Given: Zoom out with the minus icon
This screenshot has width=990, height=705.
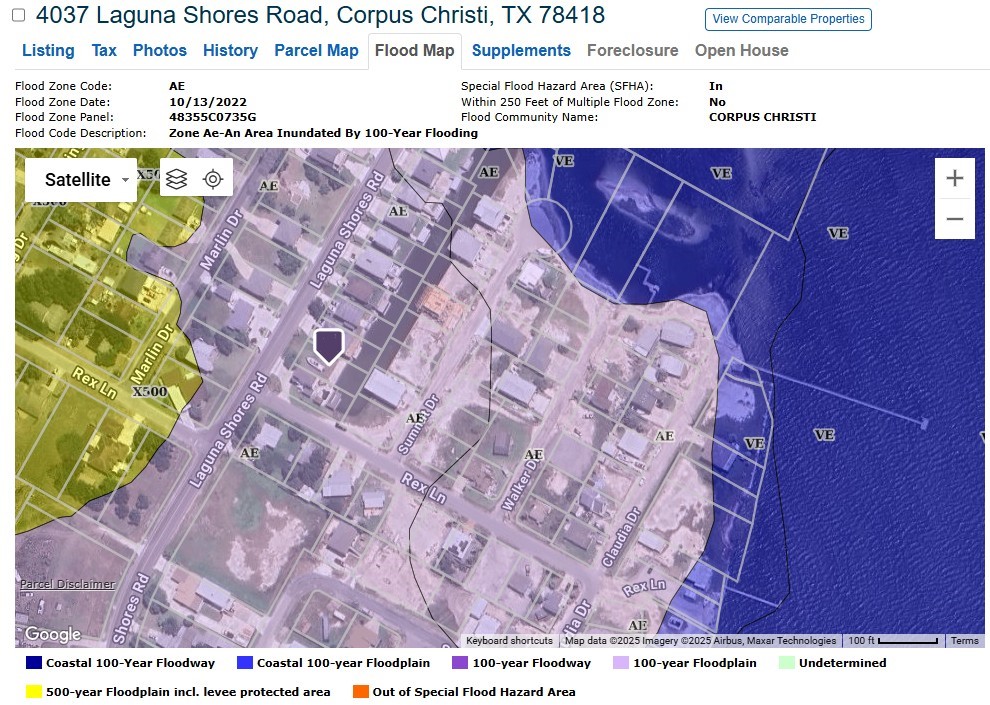Looking at the screenshot, I should pyautogui.click(x=955, y=217).
